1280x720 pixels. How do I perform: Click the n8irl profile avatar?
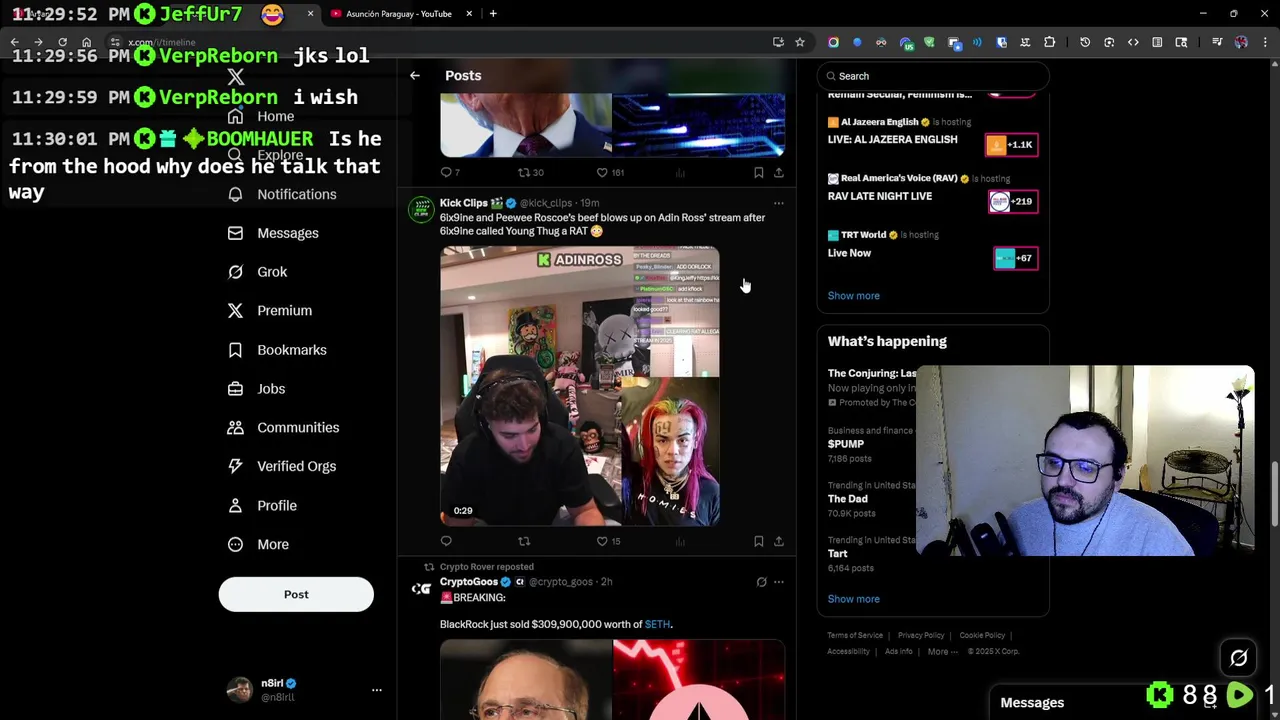tap(240, 690)
